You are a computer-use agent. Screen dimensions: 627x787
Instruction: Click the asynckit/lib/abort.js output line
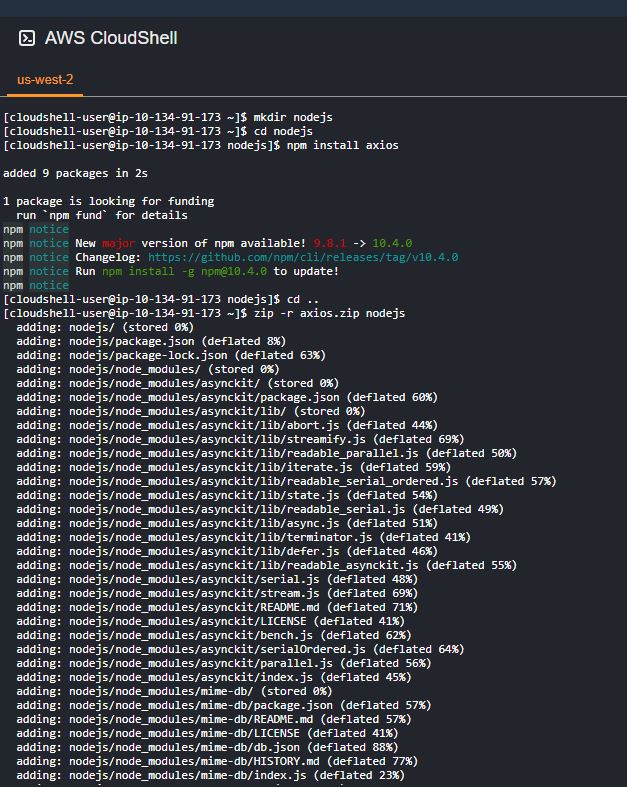(x=227, y=425)
